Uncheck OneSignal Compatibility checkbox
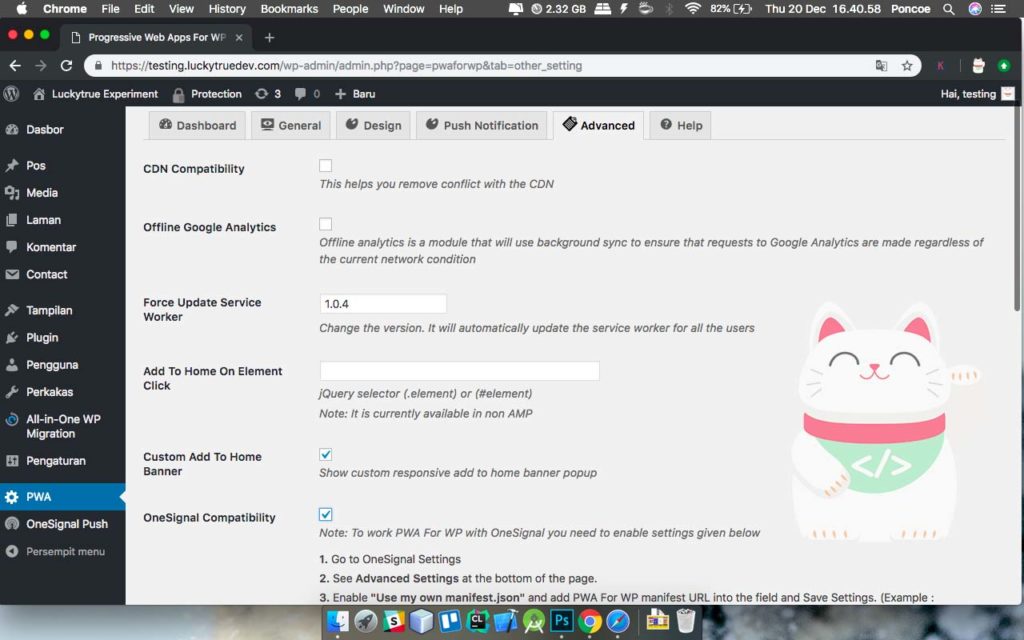Viewport: 1024px width, 640px height. click(325, 515)
